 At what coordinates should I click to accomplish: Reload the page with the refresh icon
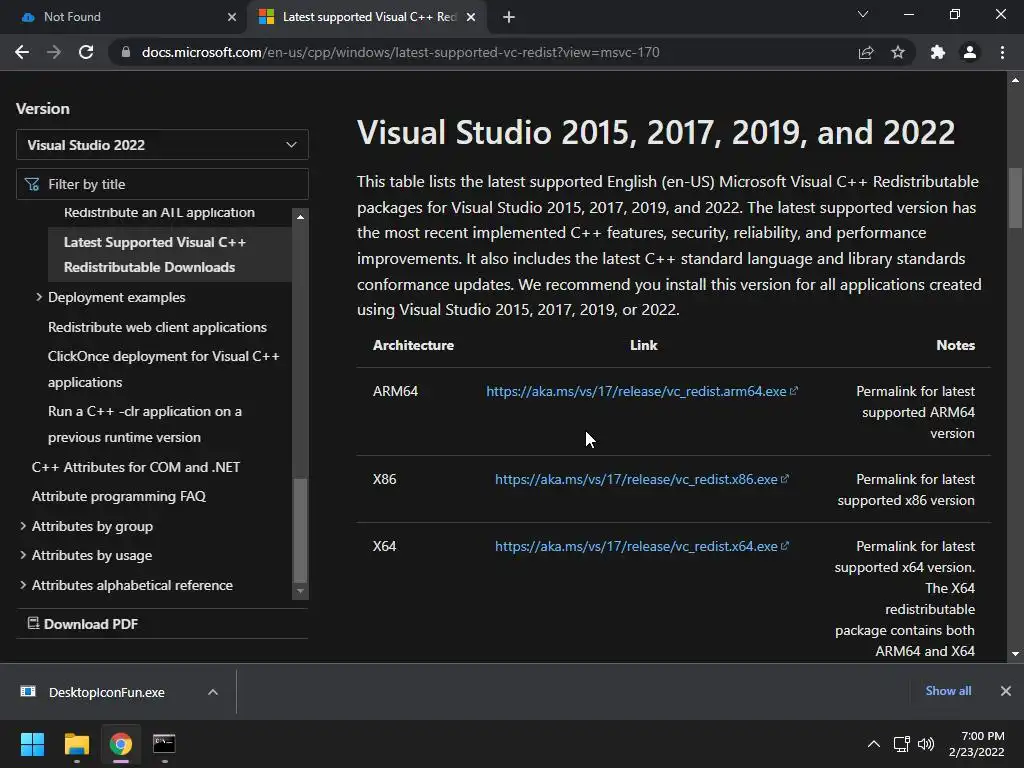[x=86, y=52]
